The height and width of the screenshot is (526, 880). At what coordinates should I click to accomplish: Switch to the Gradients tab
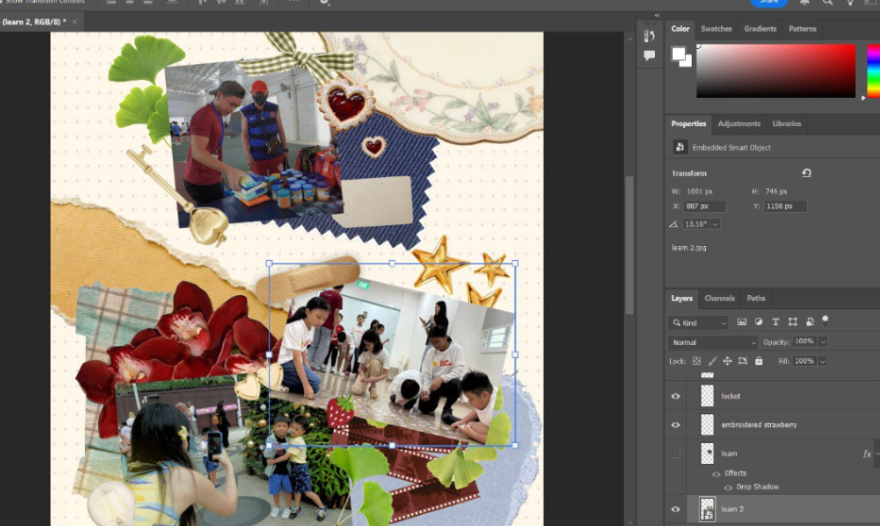[760, 29]
